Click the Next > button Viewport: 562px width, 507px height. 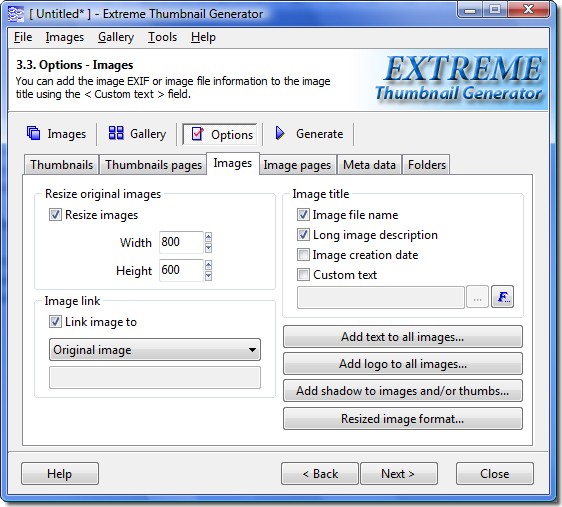click(399, 474)
